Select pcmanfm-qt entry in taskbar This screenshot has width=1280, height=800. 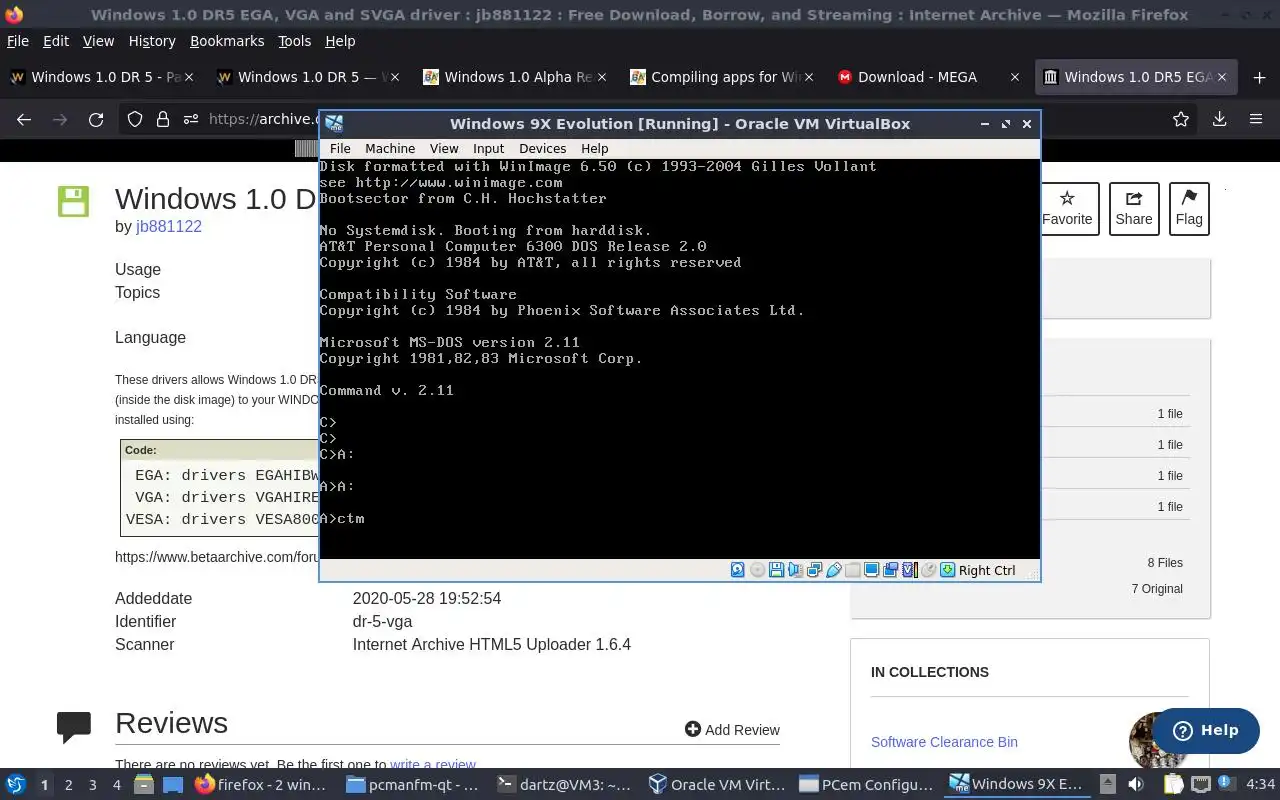click(x=412, y=785)
